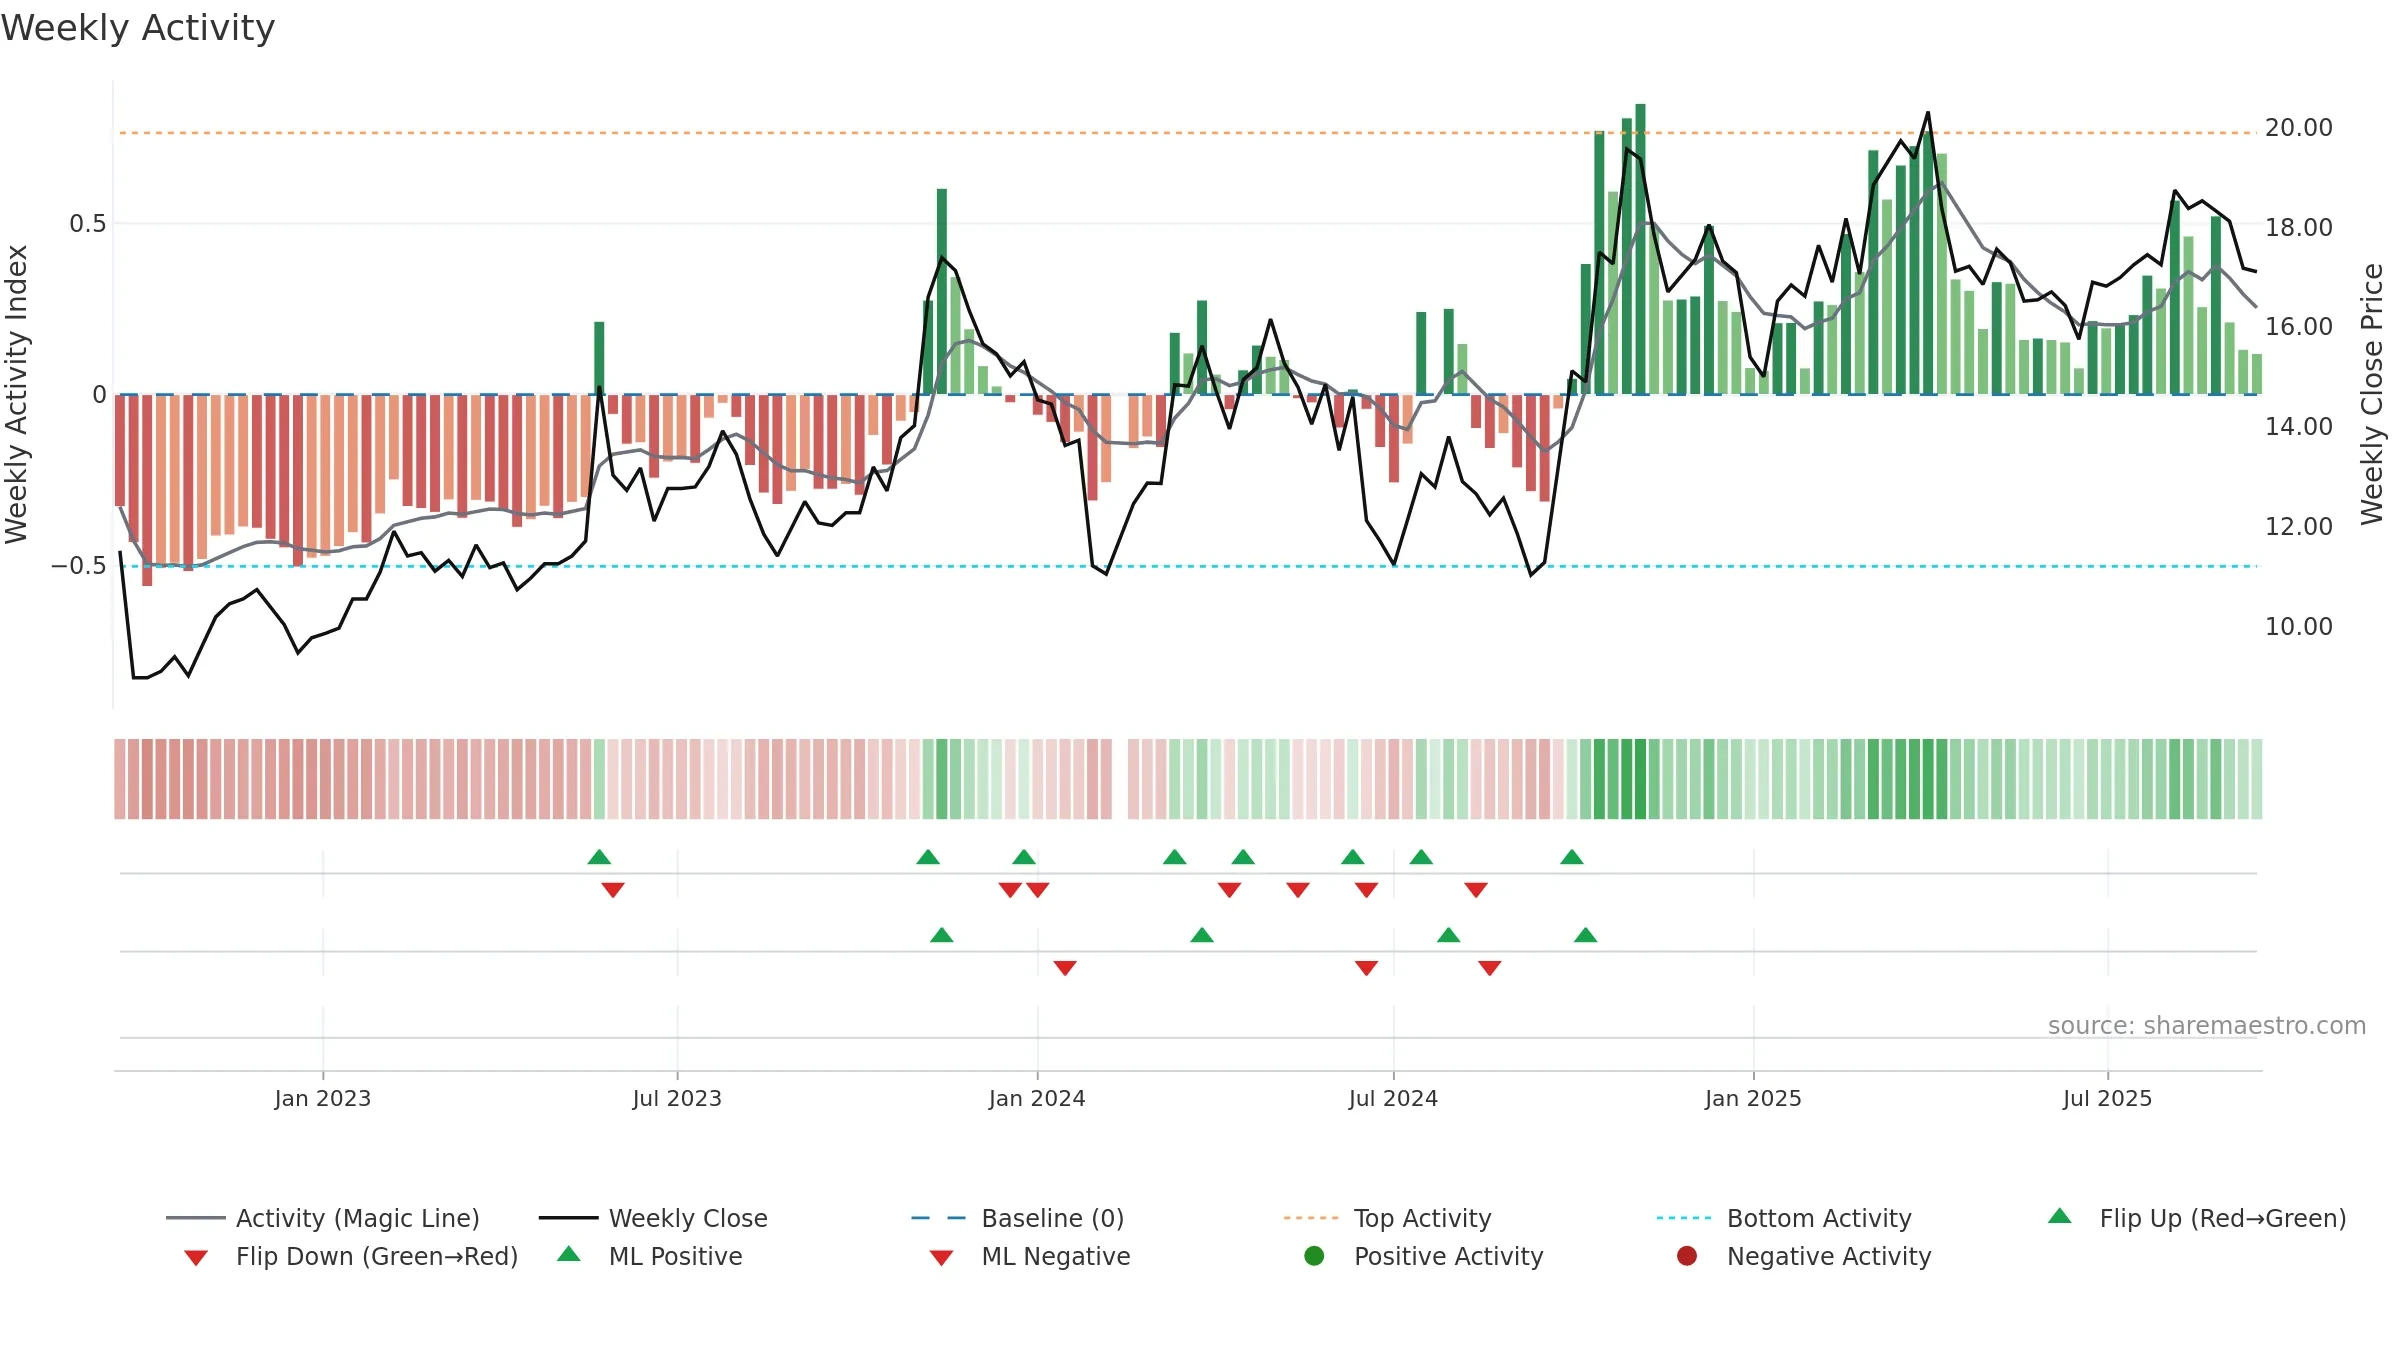This screenshot has width=2400, height=1350.
Task: Click the last Flip Up marker near October 2024
Action: [x=1572, y=857]
